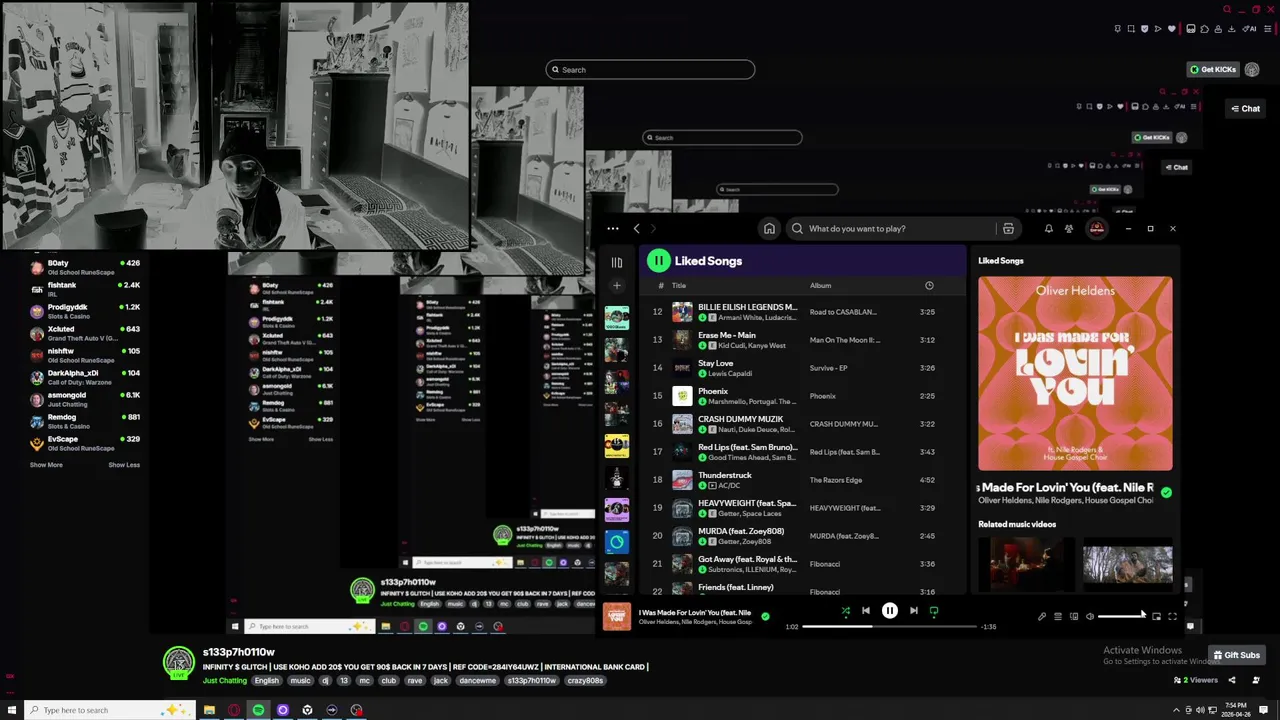Seek on the Spotify song progress bar
1280x720 pixels.
[889, 627]
